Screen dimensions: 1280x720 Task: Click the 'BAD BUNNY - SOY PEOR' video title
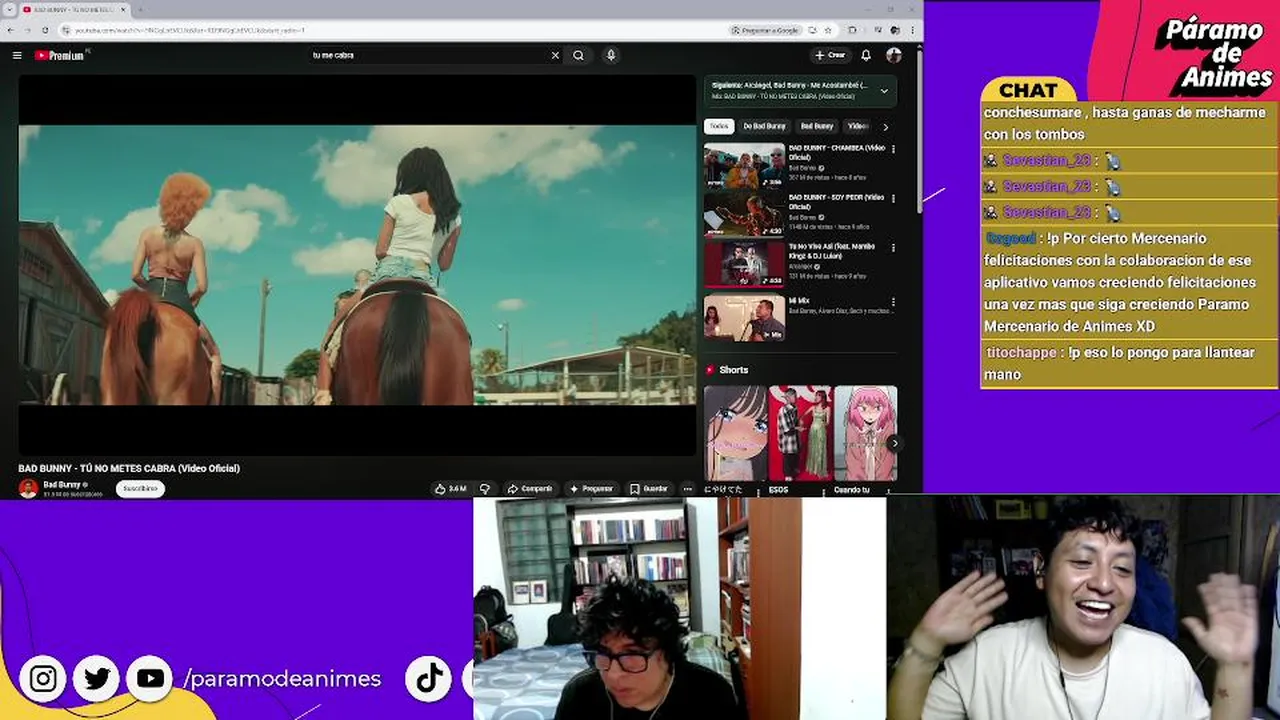[x=837, y=202]
